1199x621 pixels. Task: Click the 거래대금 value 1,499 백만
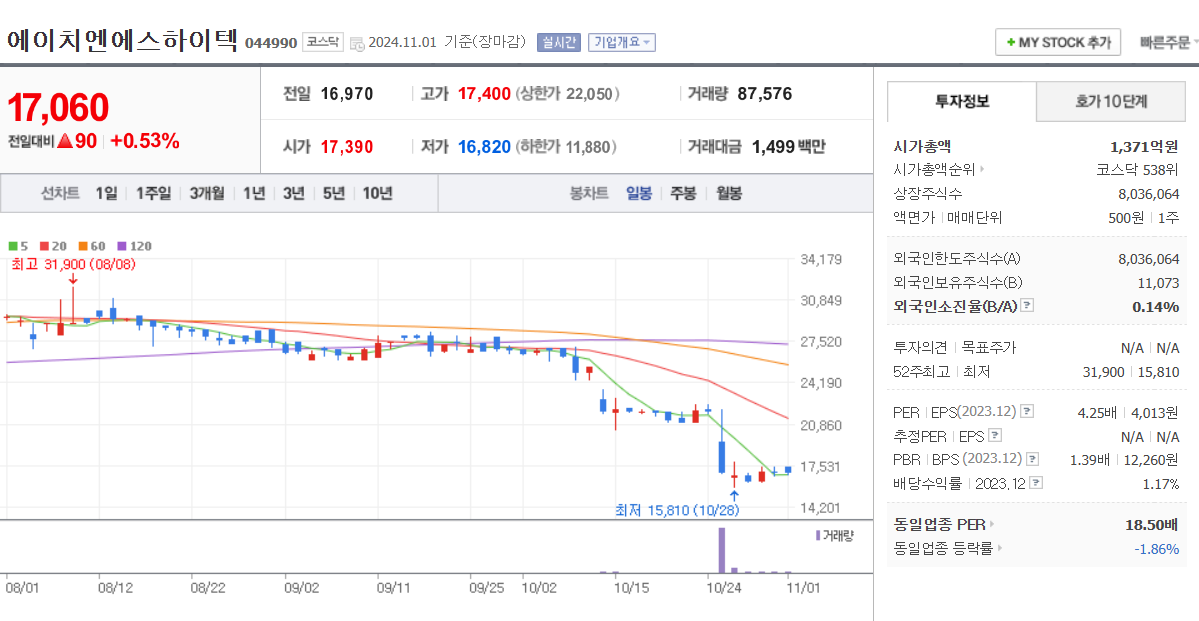(789, 147)
